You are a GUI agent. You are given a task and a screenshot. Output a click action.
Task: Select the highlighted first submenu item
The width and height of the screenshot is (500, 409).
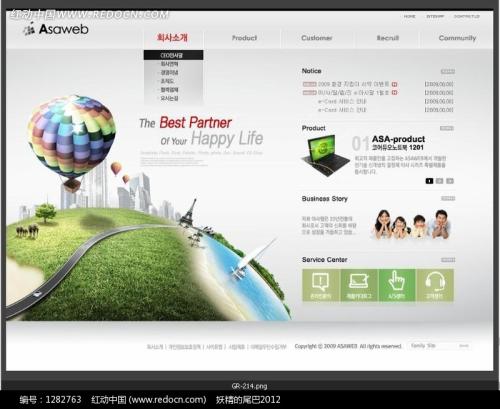coord(173,55)
